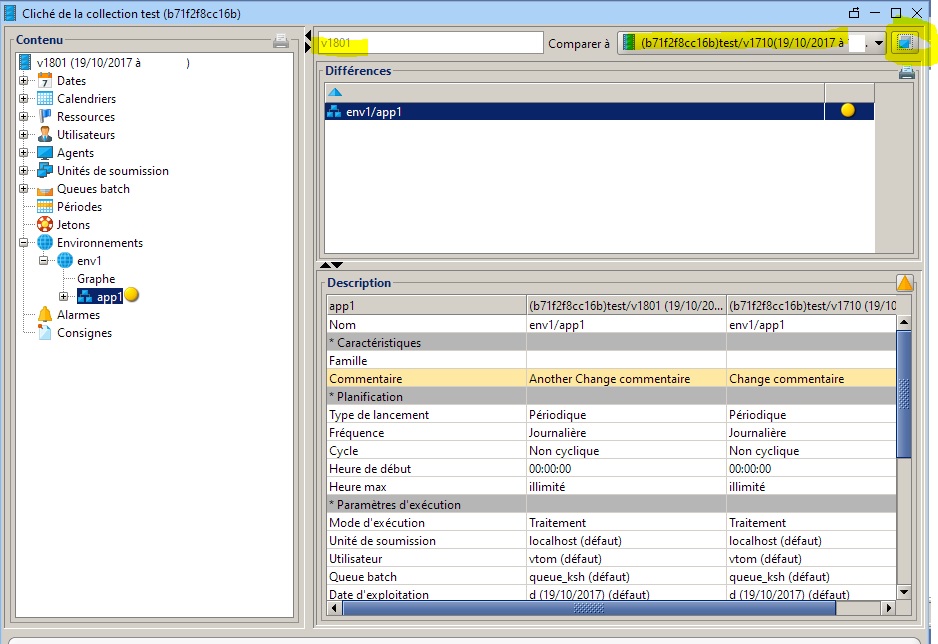Select env1/app1 row in Différences list
The image size is (938, 644).
click(599, 111)
